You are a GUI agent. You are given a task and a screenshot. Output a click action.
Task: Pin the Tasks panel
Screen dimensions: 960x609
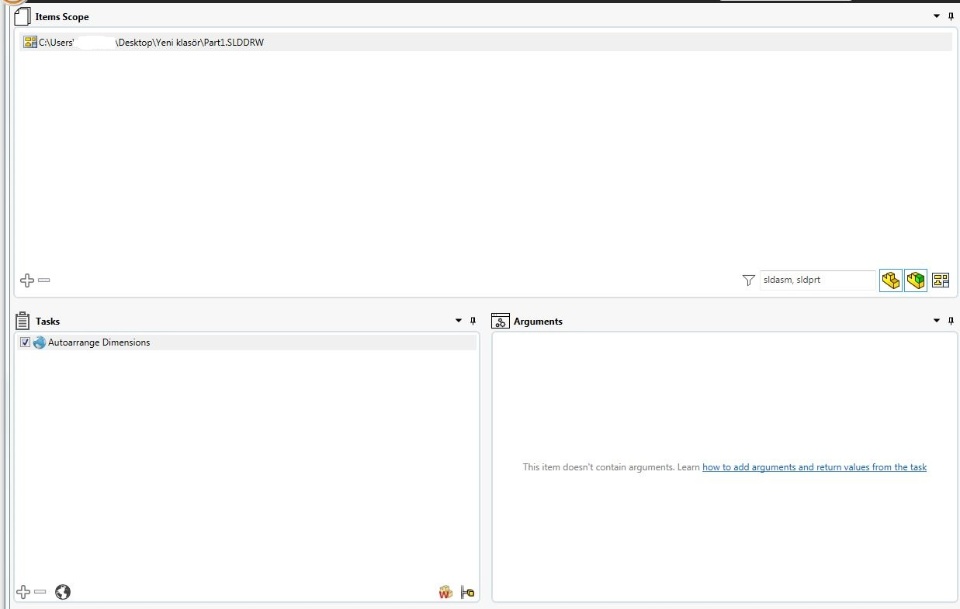click(x=473, y=320)
